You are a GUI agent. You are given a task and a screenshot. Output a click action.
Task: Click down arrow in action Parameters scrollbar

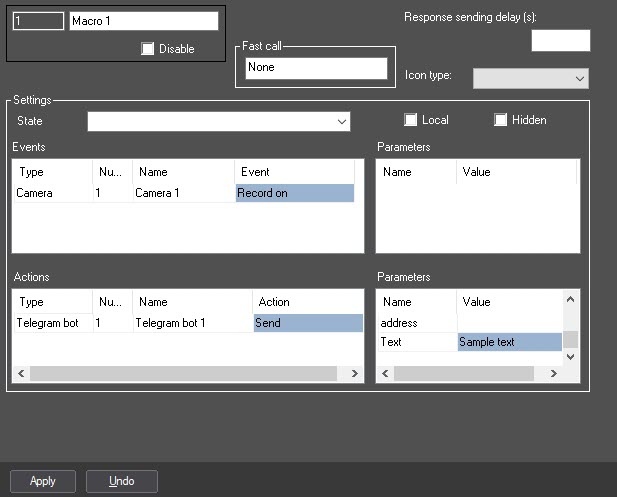570,357
